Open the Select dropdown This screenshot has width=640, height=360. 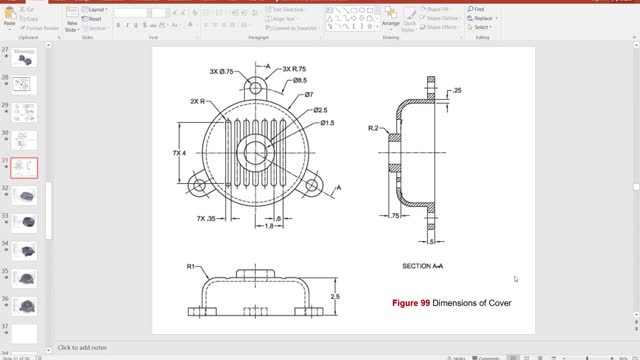point(480,27)
